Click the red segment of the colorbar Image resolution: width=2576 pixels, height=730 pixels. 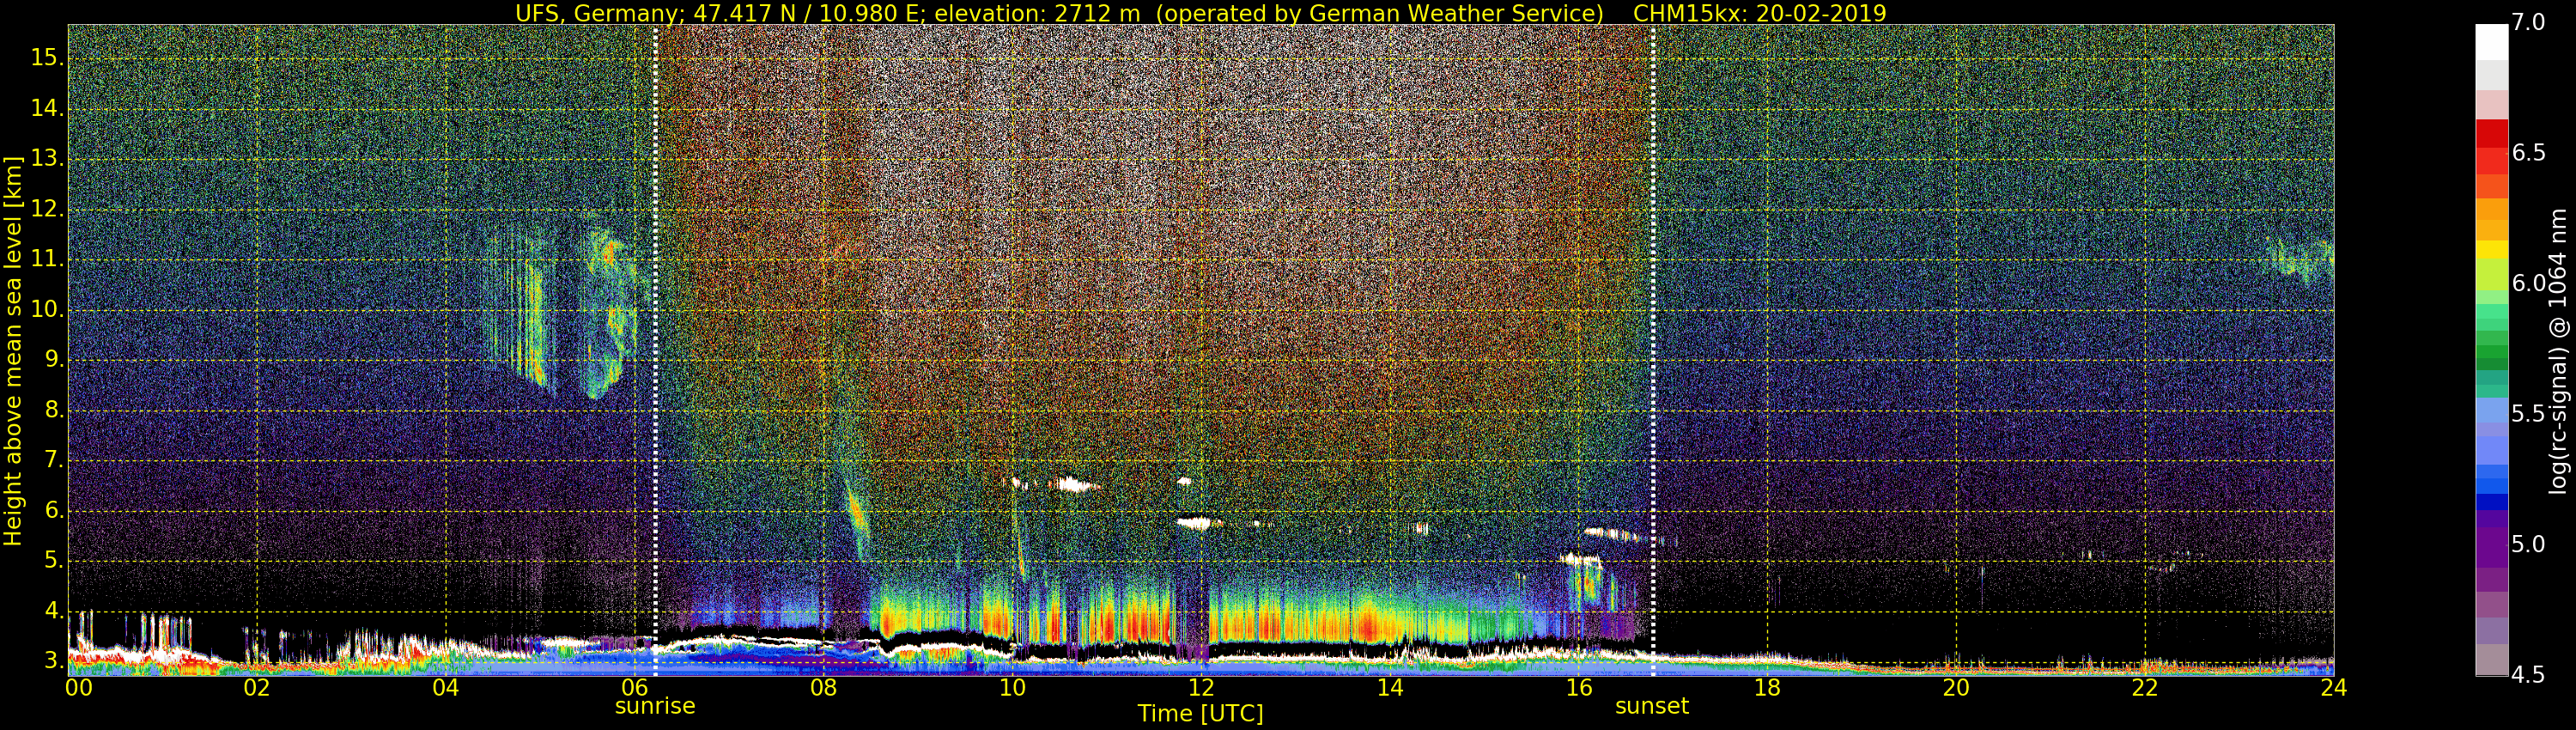[2491, 134]
